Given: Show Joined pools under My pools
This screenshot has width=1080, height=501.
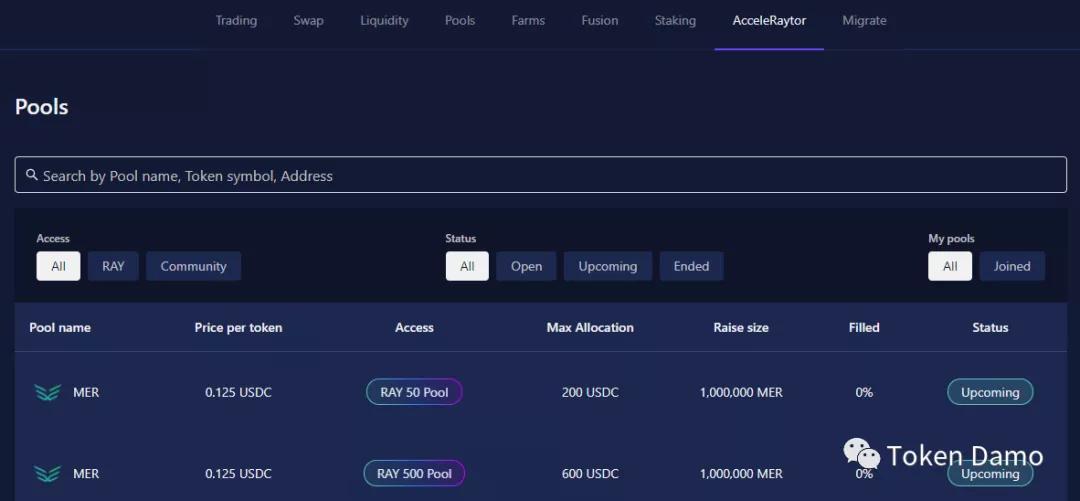Looking at the screenshot, I should [1011, 266].
